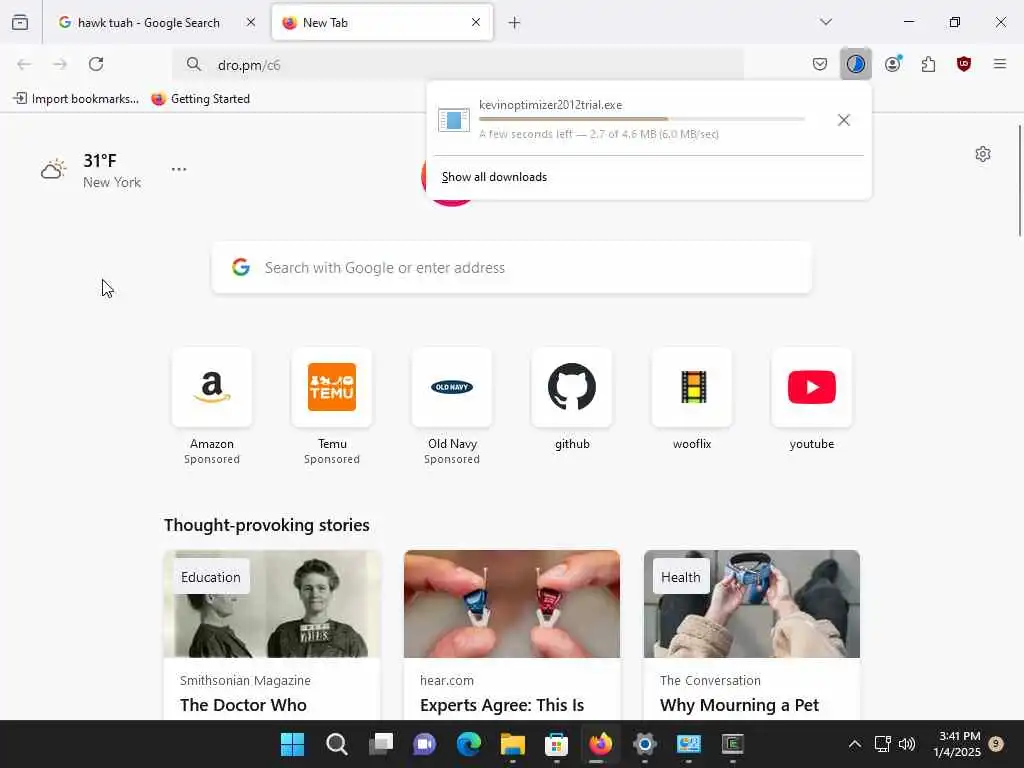Open Smithsonian Magazine The Doctor Who story
The width and height of the screenshot is (1024, 768).
point(272,635)
